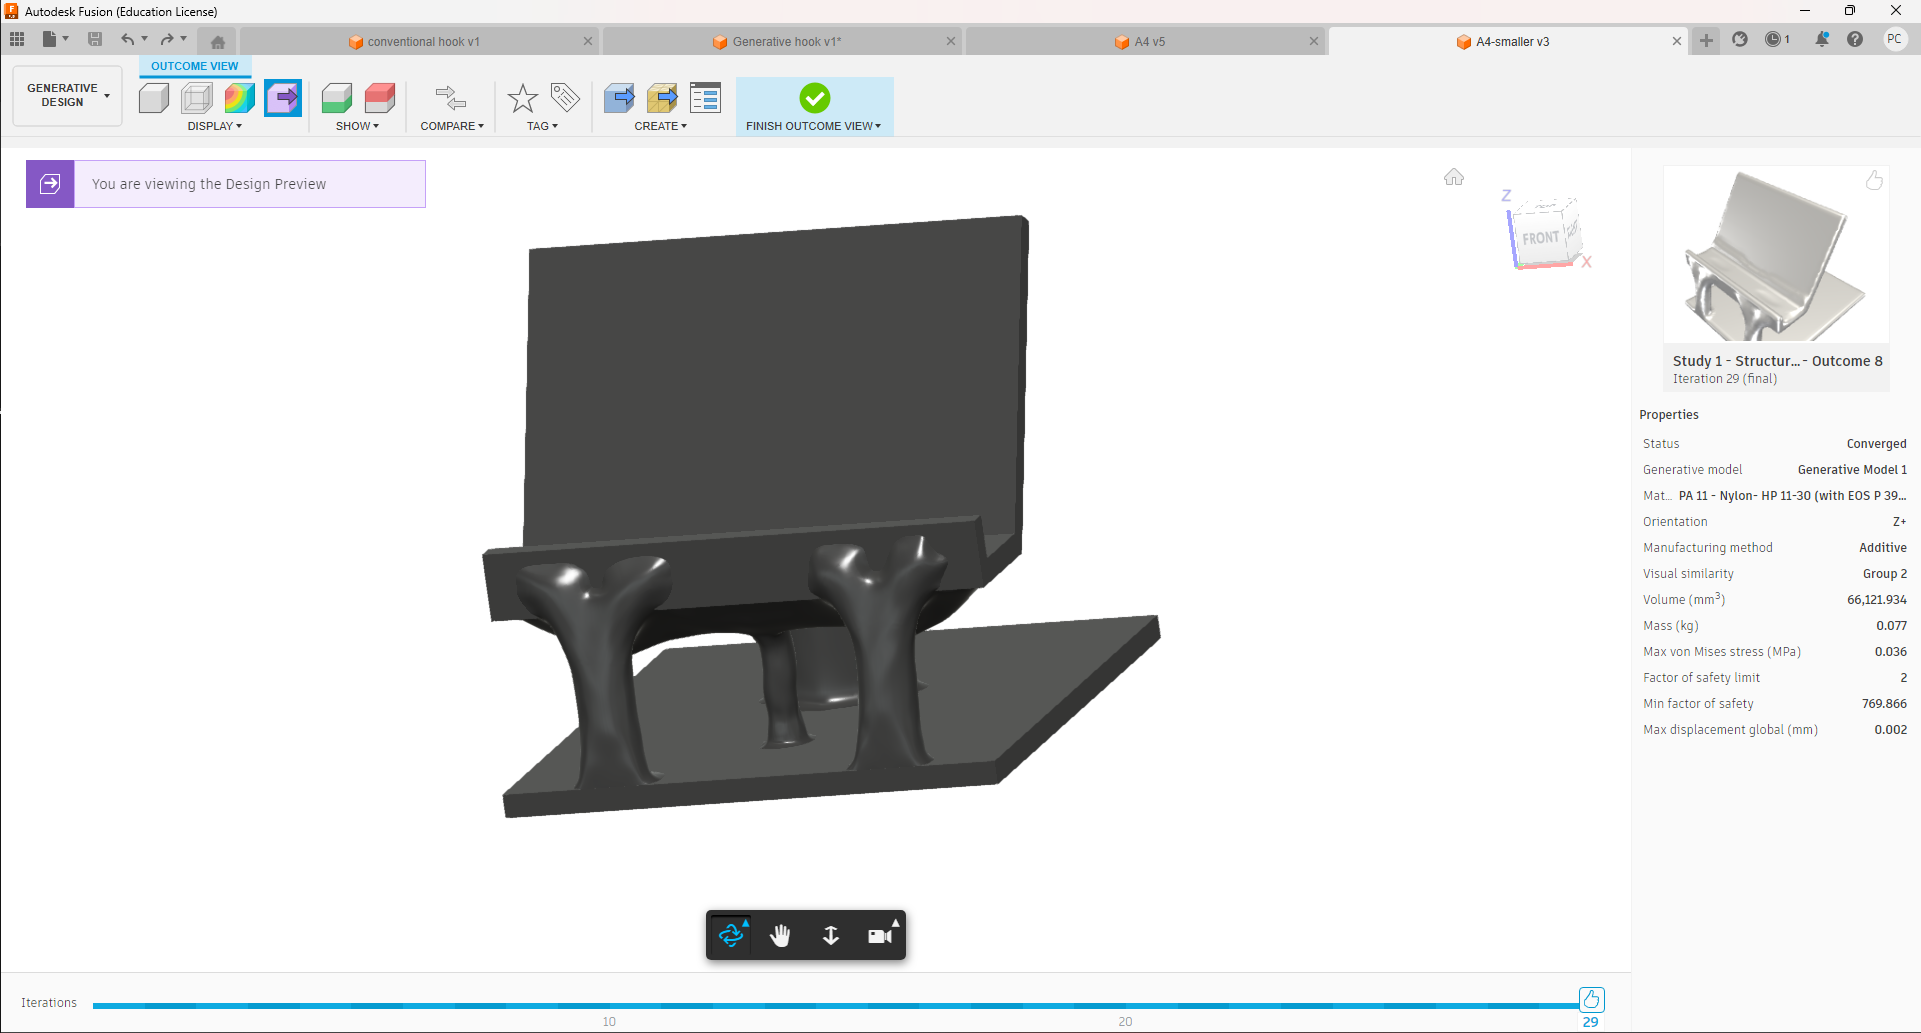The image size is (1921, 1033).
Task: Click the iterations slider handle at 29
Action: tap(1591, 999)
